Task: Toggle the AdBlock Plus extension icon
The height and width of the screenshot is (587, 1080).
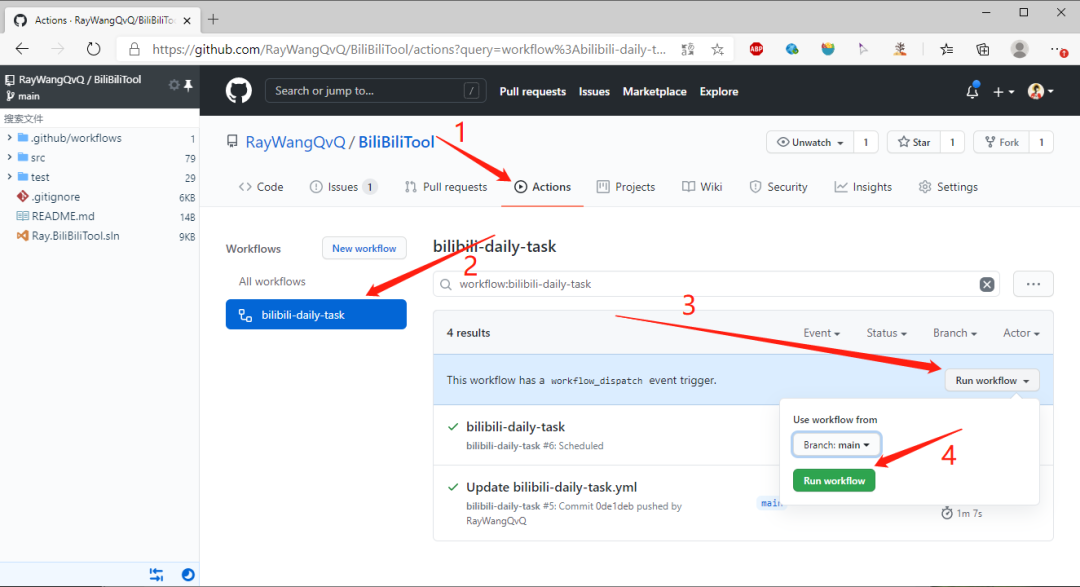Action: pyautogui.click(x=756, y=49)
